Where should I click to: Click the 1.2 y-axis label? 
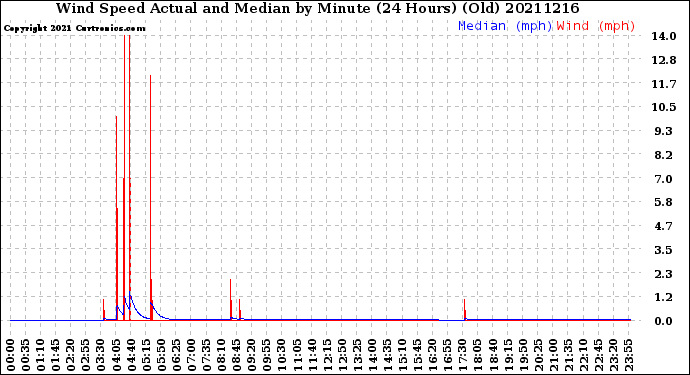[x=664, y=298]
